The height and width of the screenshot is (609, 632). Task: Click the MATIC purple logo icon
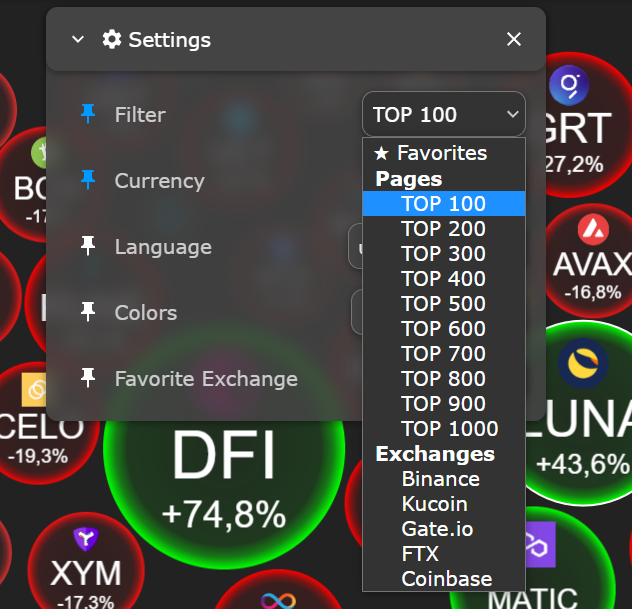pos(541,545)
